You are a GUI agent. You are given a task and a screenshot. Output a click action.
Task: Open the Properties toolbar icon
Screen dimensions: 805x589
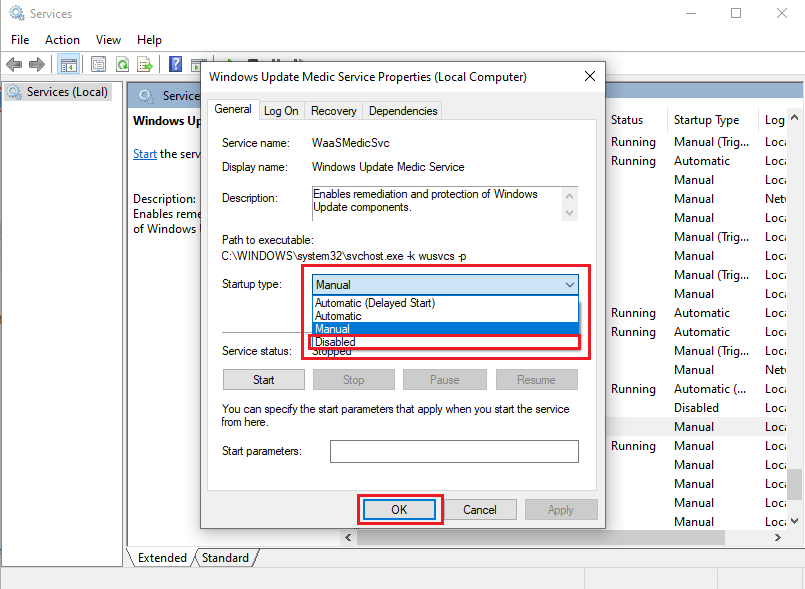pos(98,65)
